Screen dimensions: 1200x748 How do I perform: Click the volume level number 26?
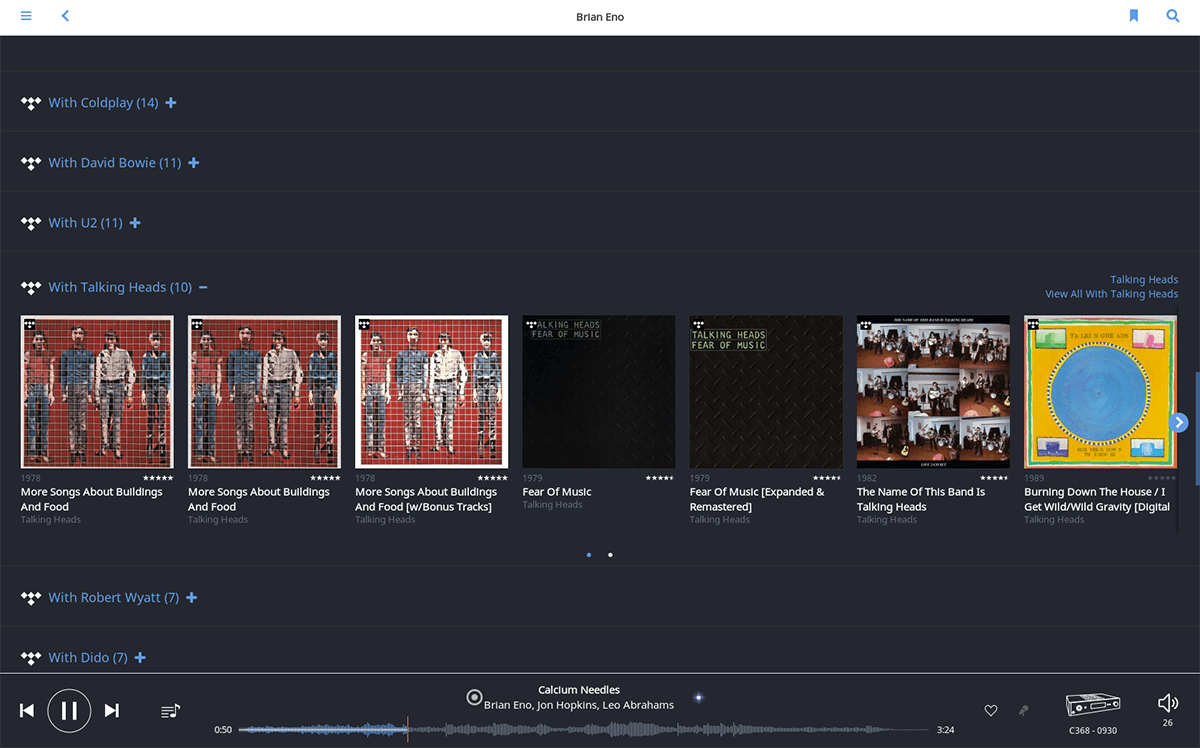[1167, 723]
